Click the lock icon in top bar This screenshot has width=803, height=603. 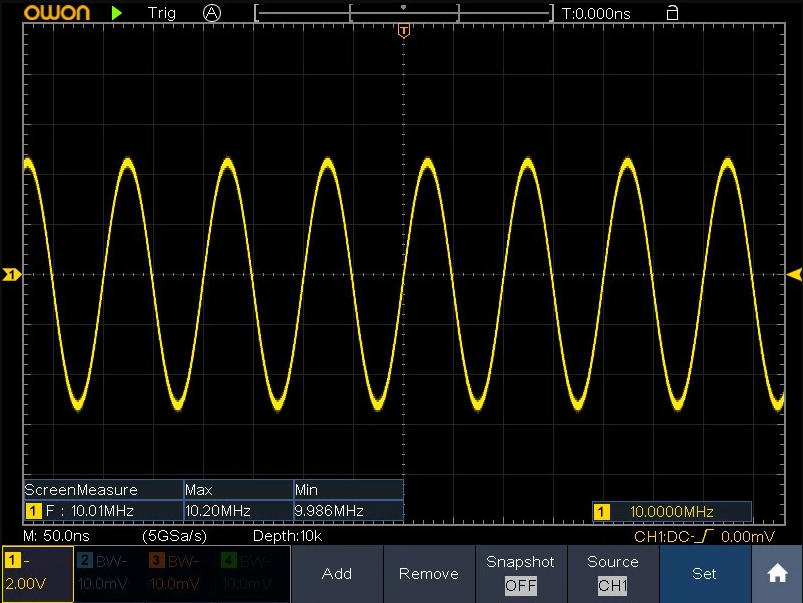pyautogui.click(x=672, y=13)
